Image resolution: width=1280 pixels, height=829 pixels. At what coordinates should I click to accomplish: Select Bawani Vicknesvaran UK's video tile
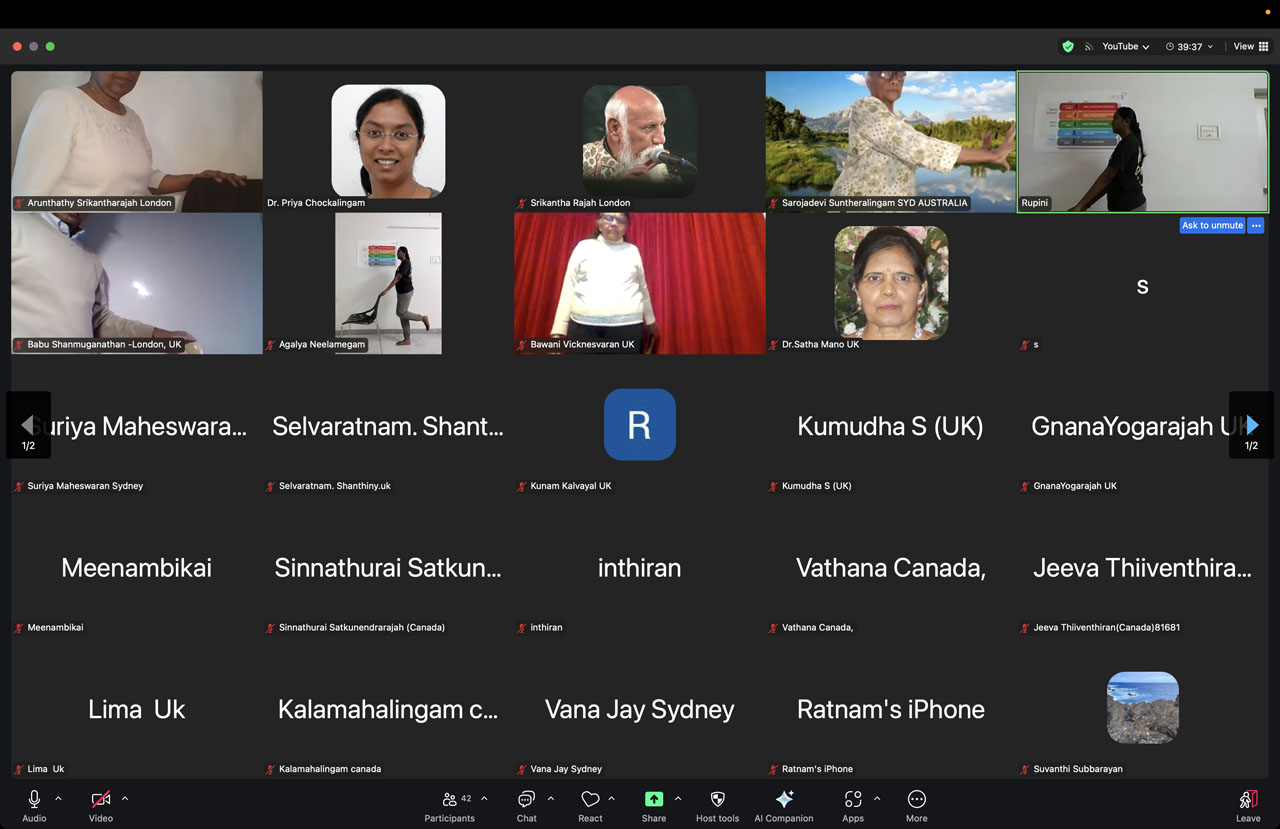(x=640, y=283)
